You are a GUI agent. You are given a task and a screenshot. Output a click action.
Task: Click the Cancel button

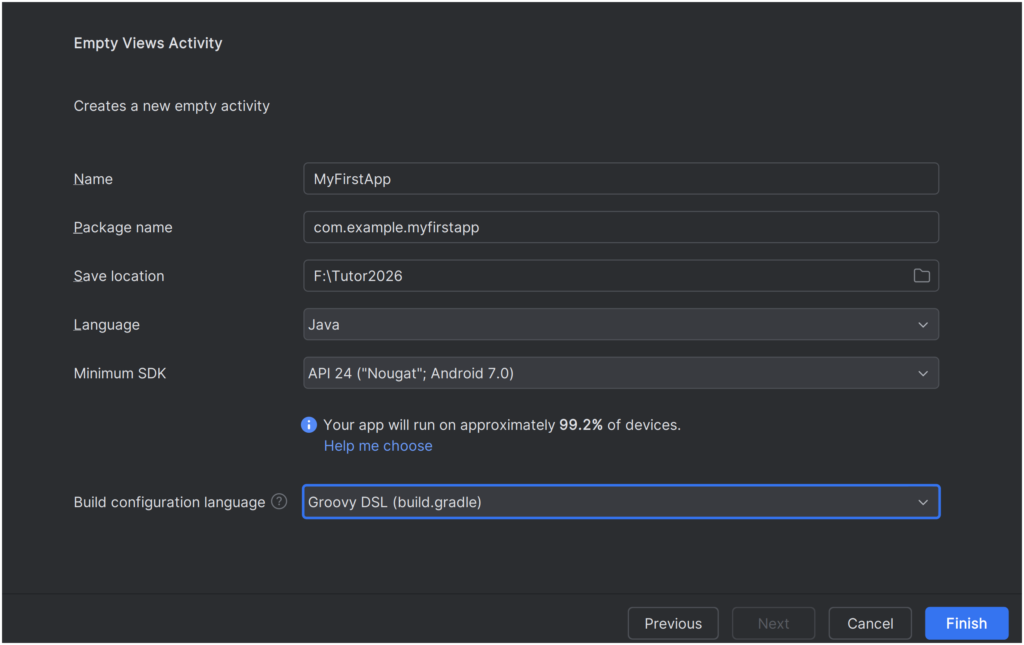click(870, 623)
